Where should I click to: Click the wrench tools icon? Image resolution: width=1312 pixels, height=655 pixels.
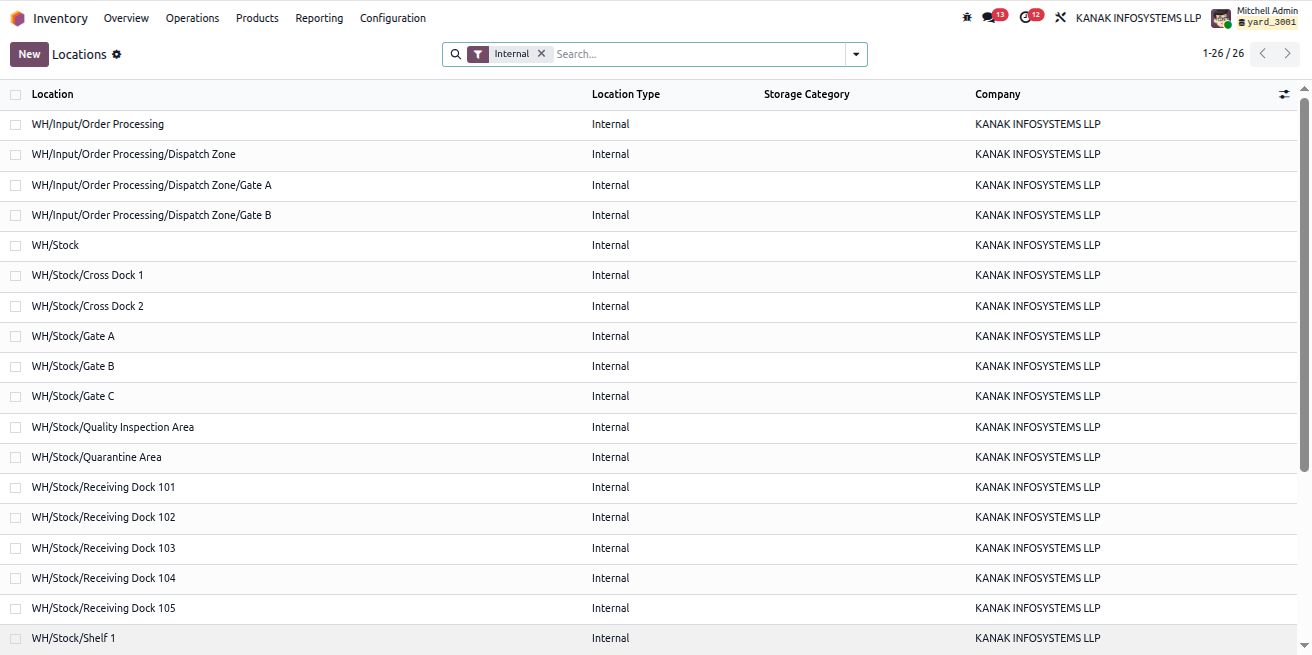[x=1061, y=18]
